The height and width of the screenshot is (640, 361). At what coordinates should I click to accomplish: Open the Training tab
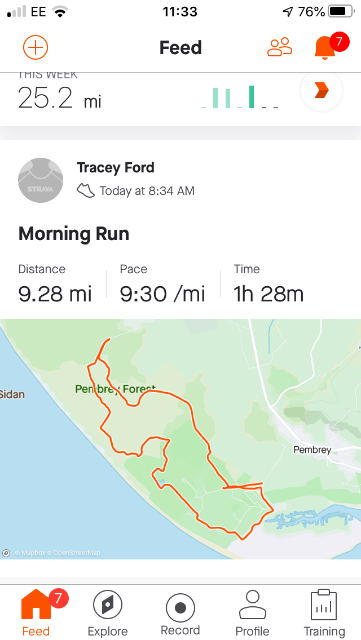point(324,613)
